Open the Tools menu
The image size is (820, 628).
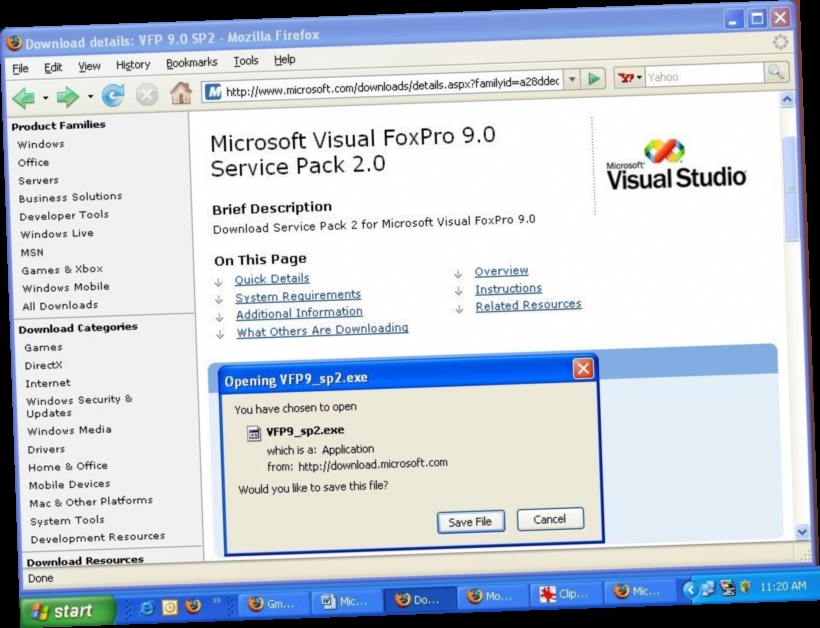246,61
